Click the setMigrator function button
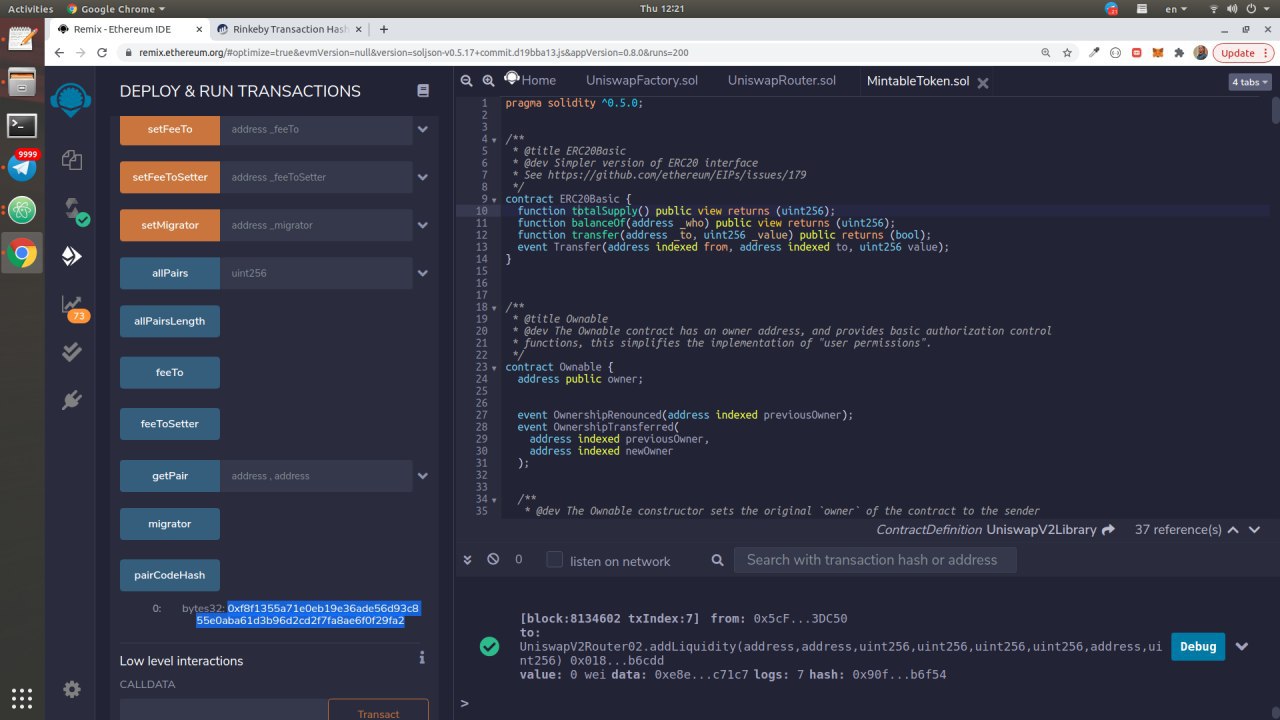The width and height of the screenshot is (1280, 720). point(170,225)
